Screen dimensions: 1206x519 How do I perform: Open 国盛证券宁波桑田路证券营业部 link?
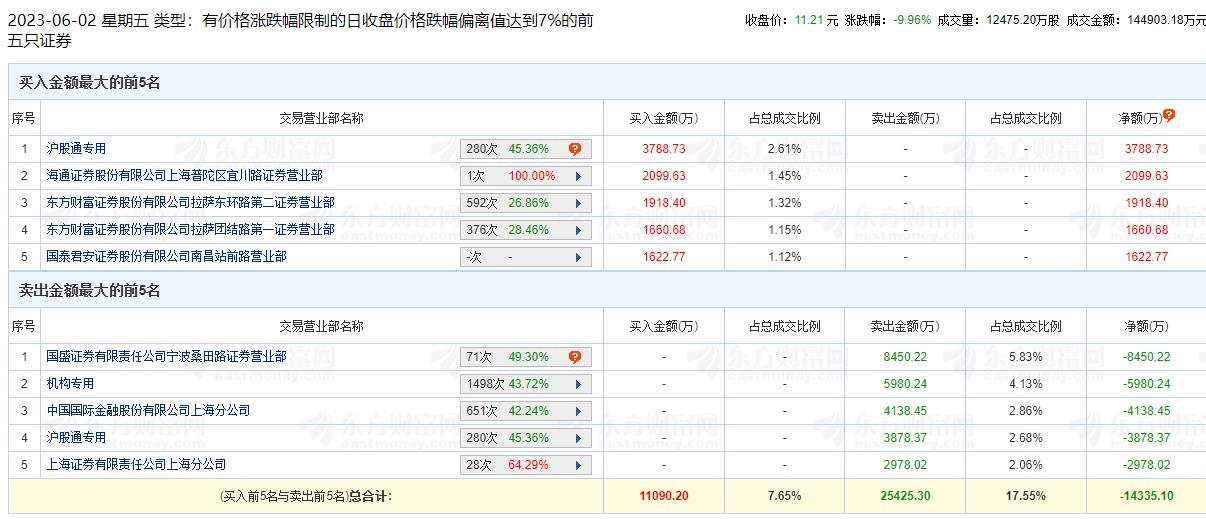[x=166, y=357]
